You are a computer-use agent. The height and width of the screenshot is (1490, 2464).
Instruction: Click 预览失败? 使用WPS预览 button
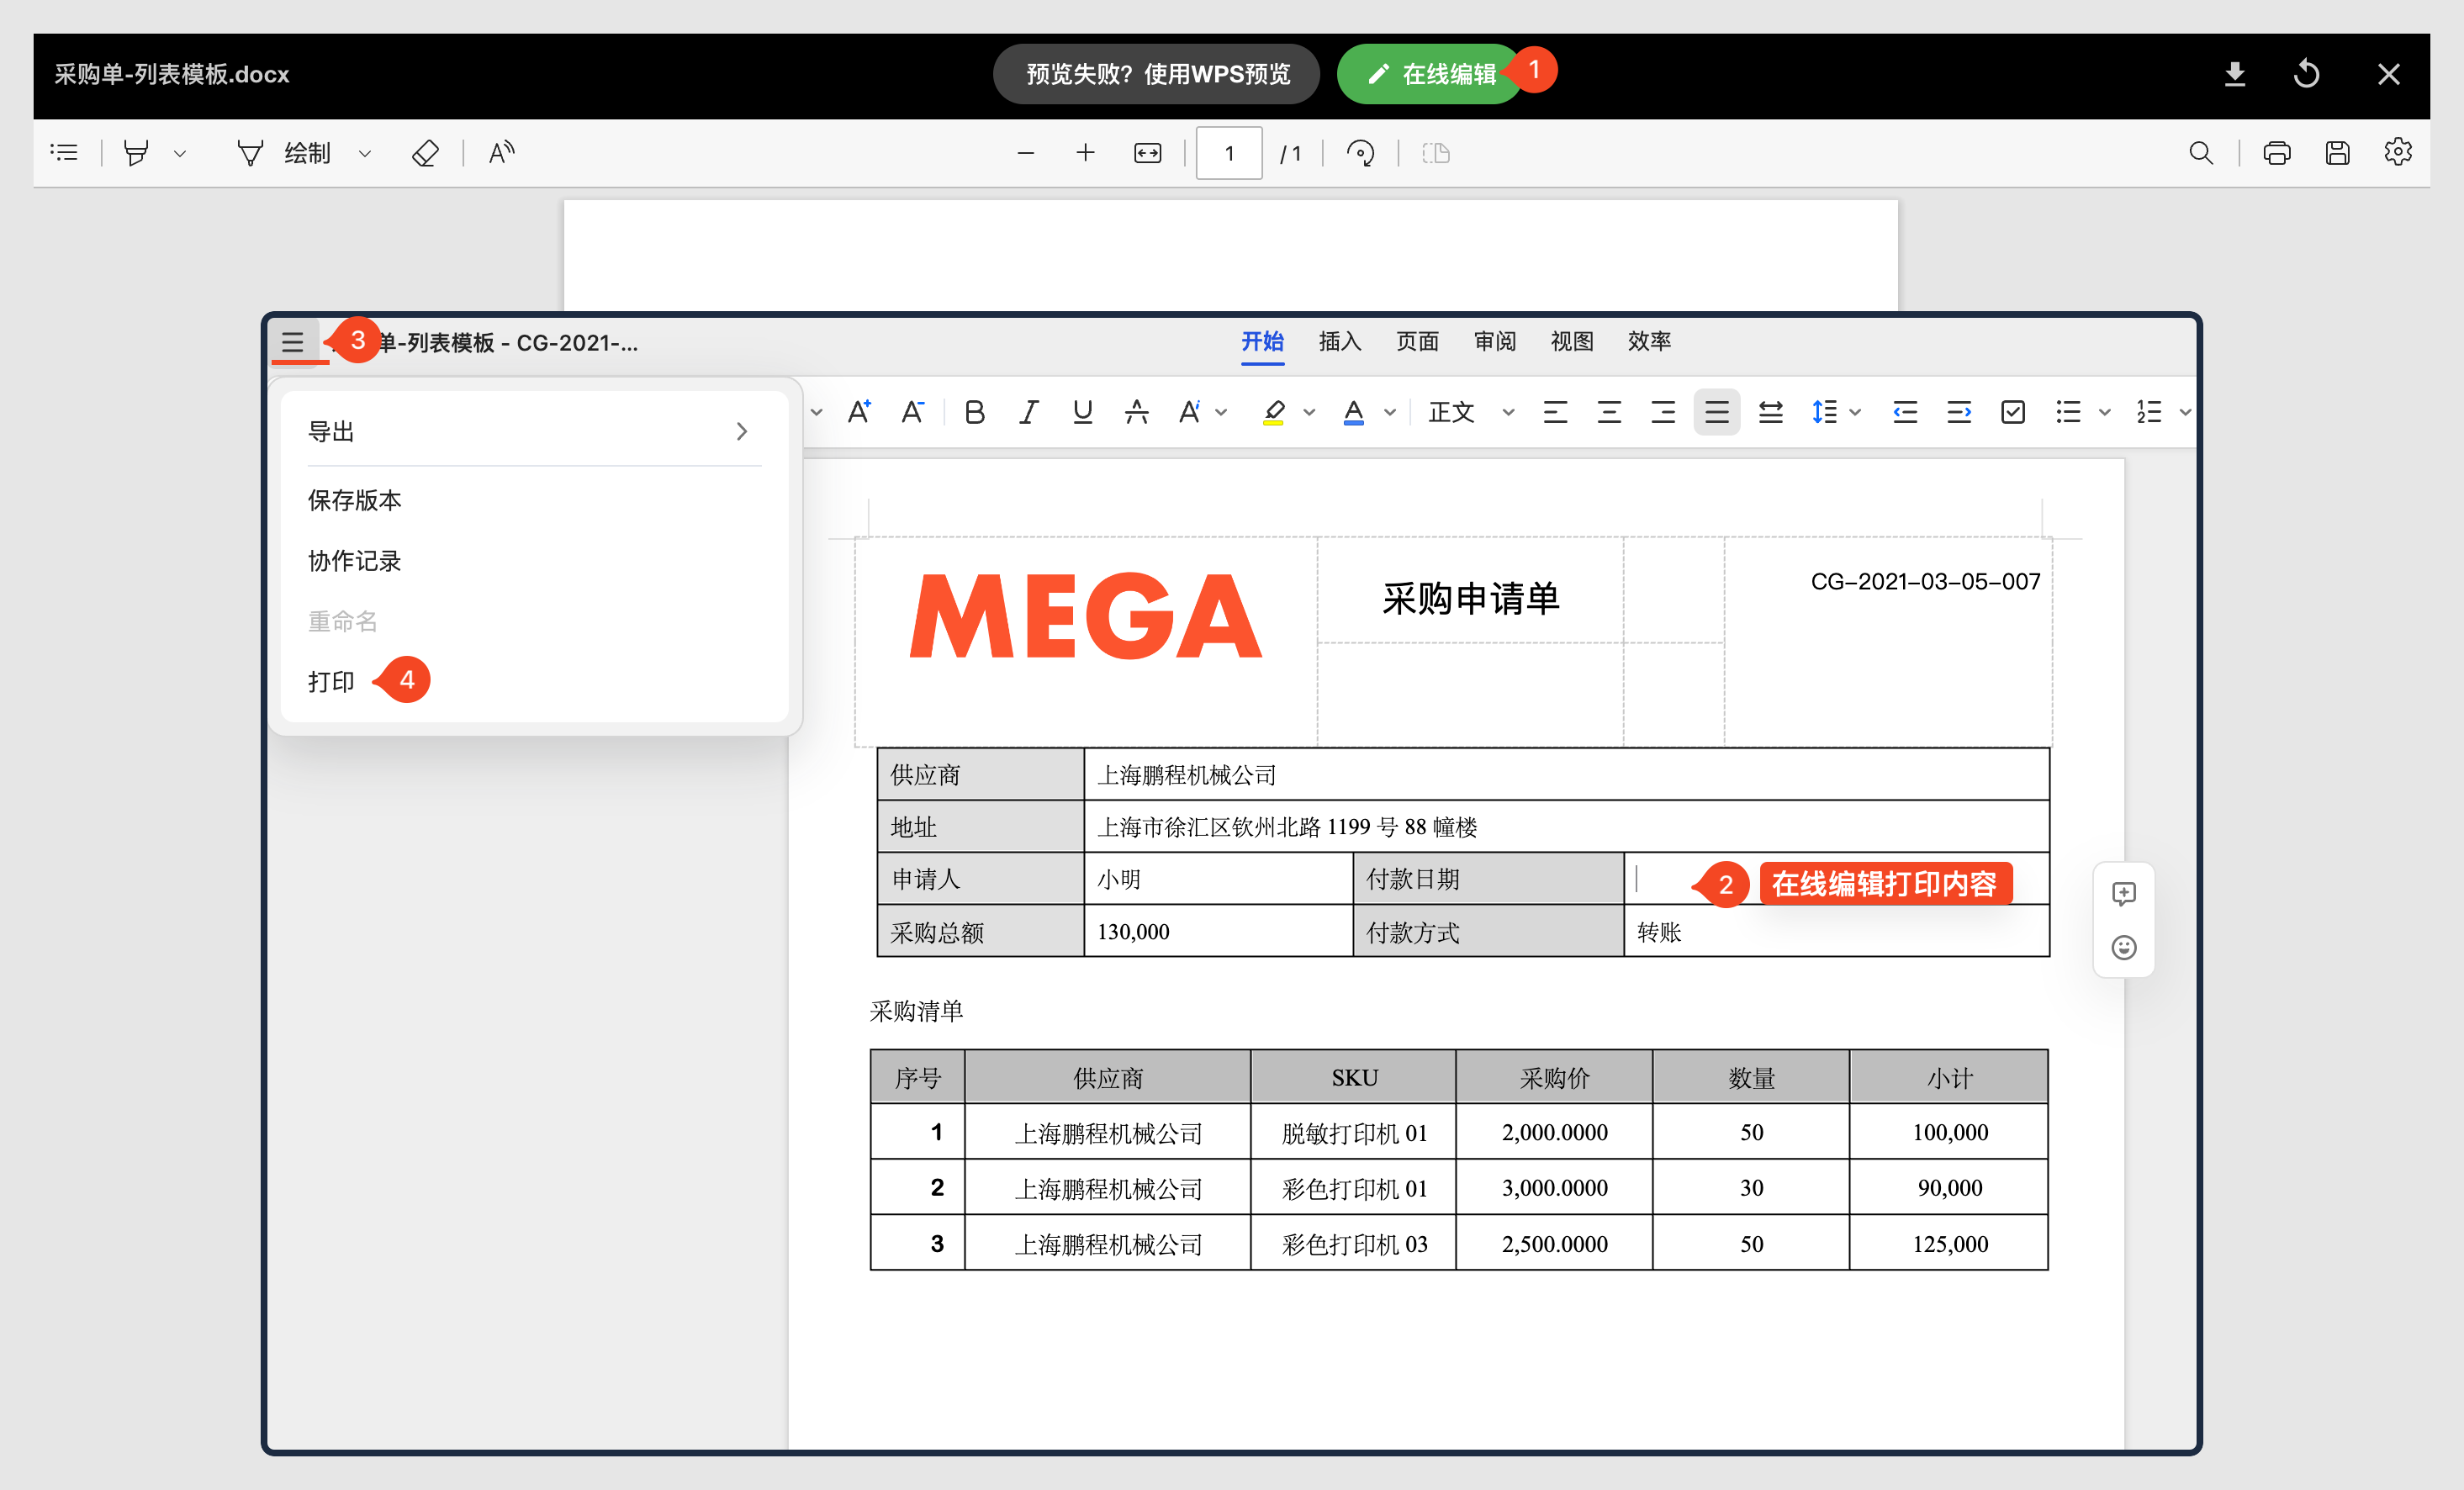pos(1157,74)
